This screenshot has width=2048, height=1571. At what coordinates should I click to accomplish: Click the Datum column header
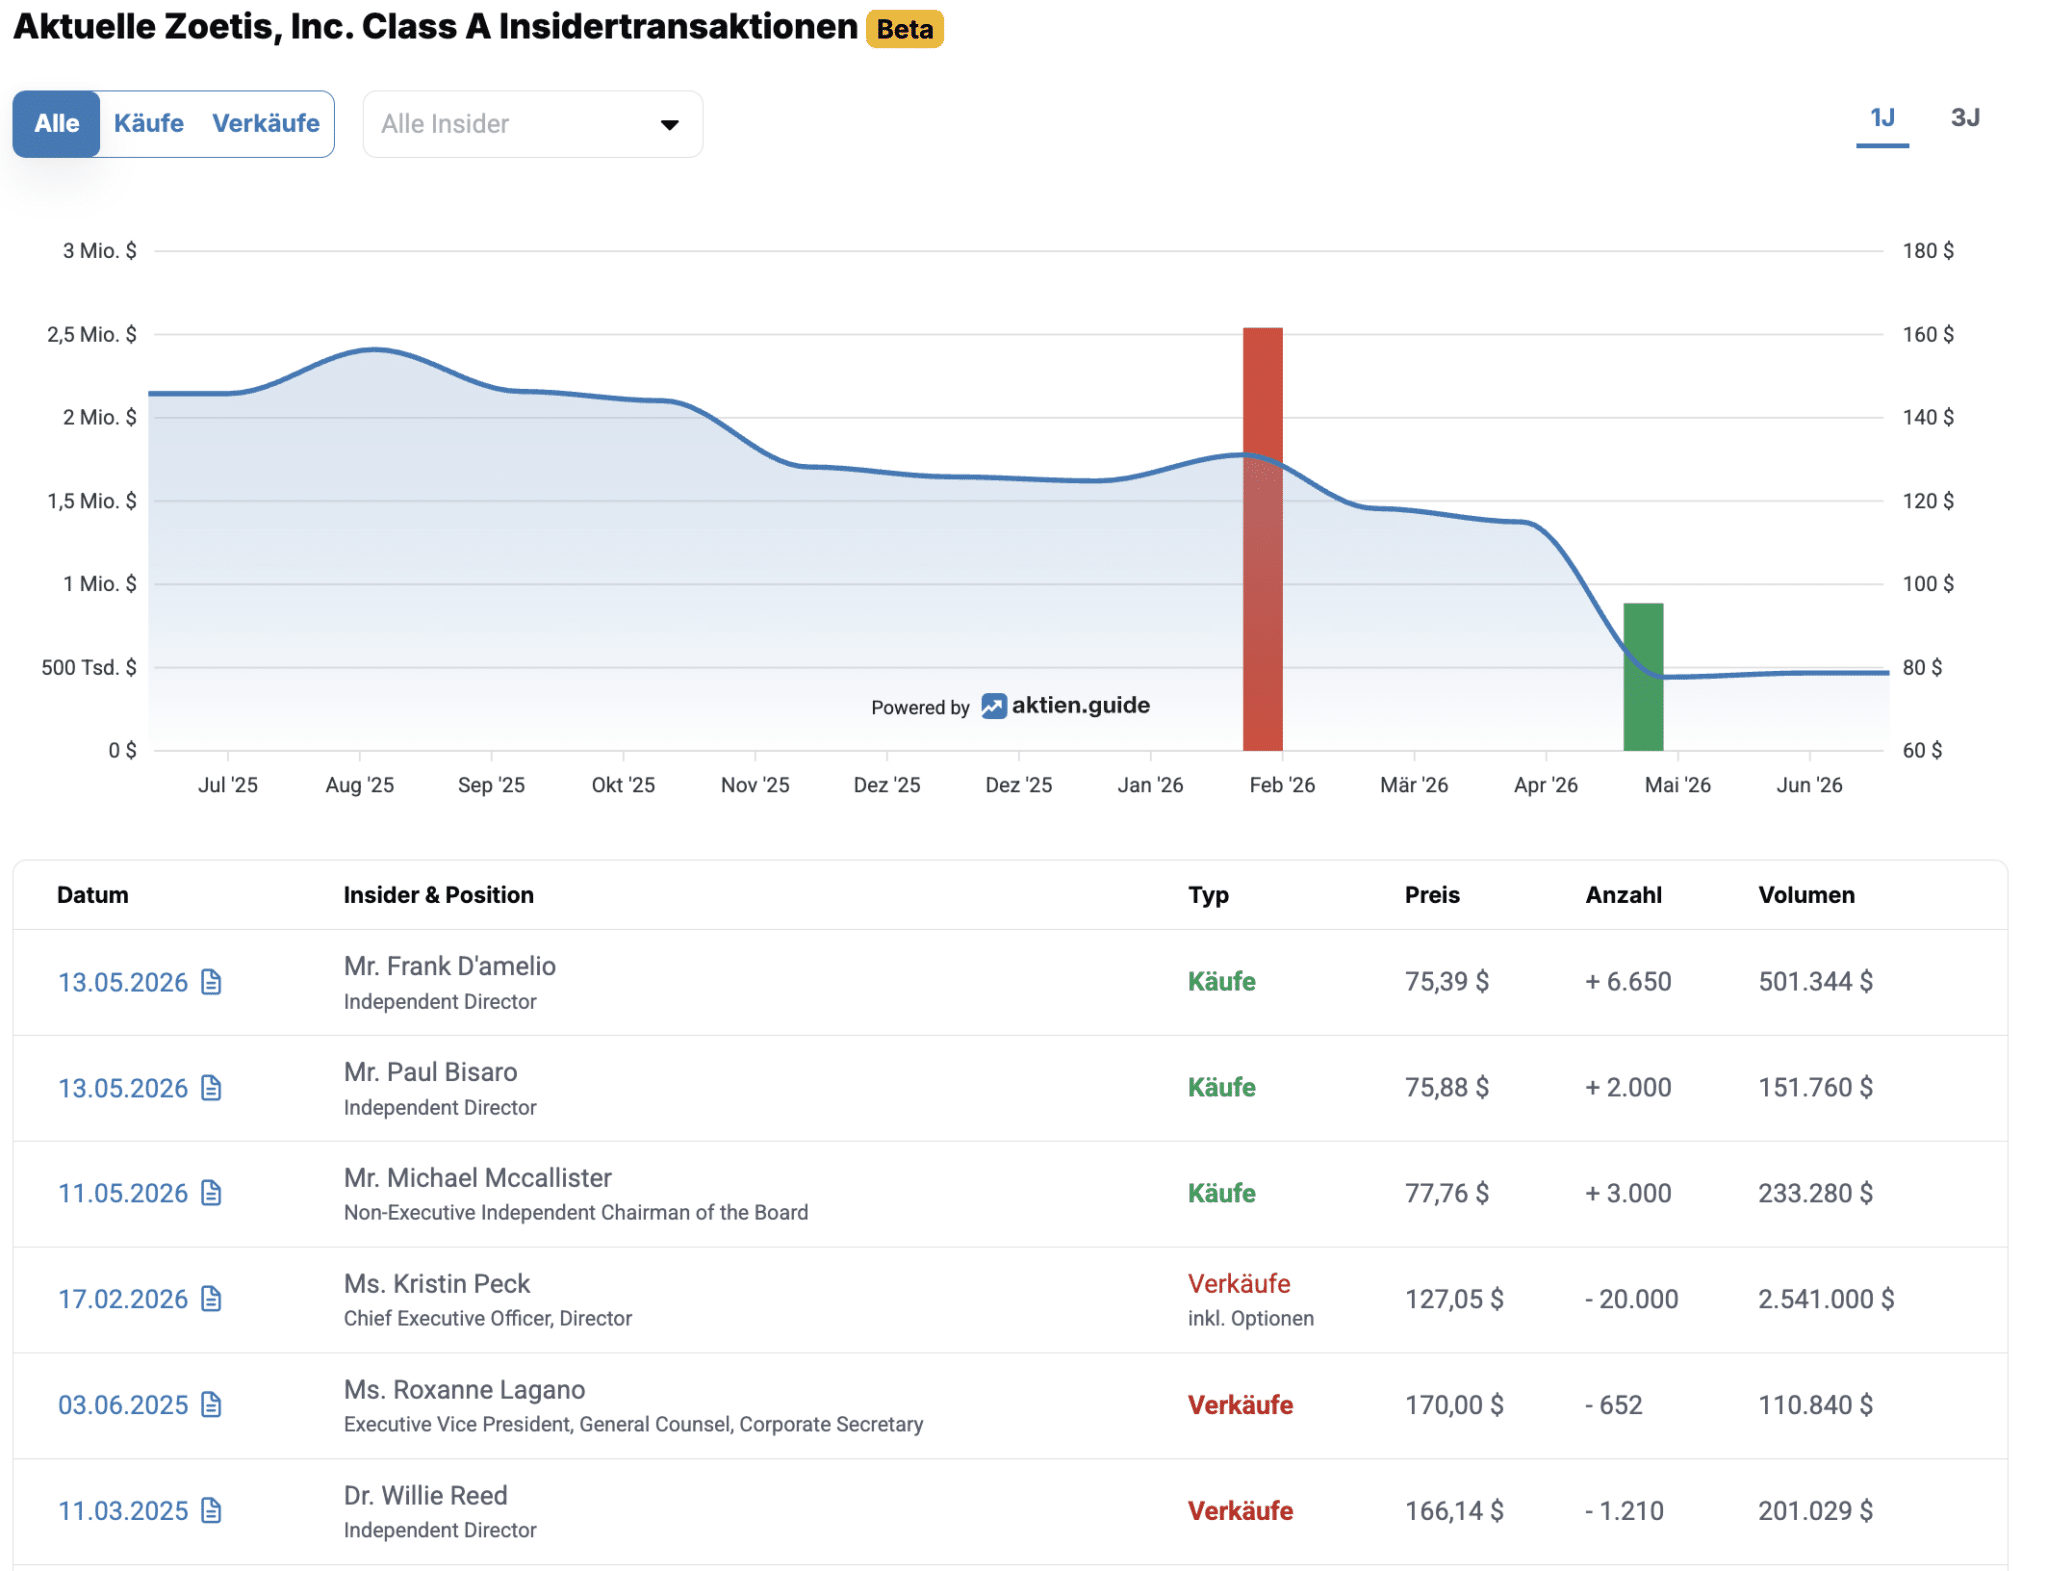[x=92, y=895]
